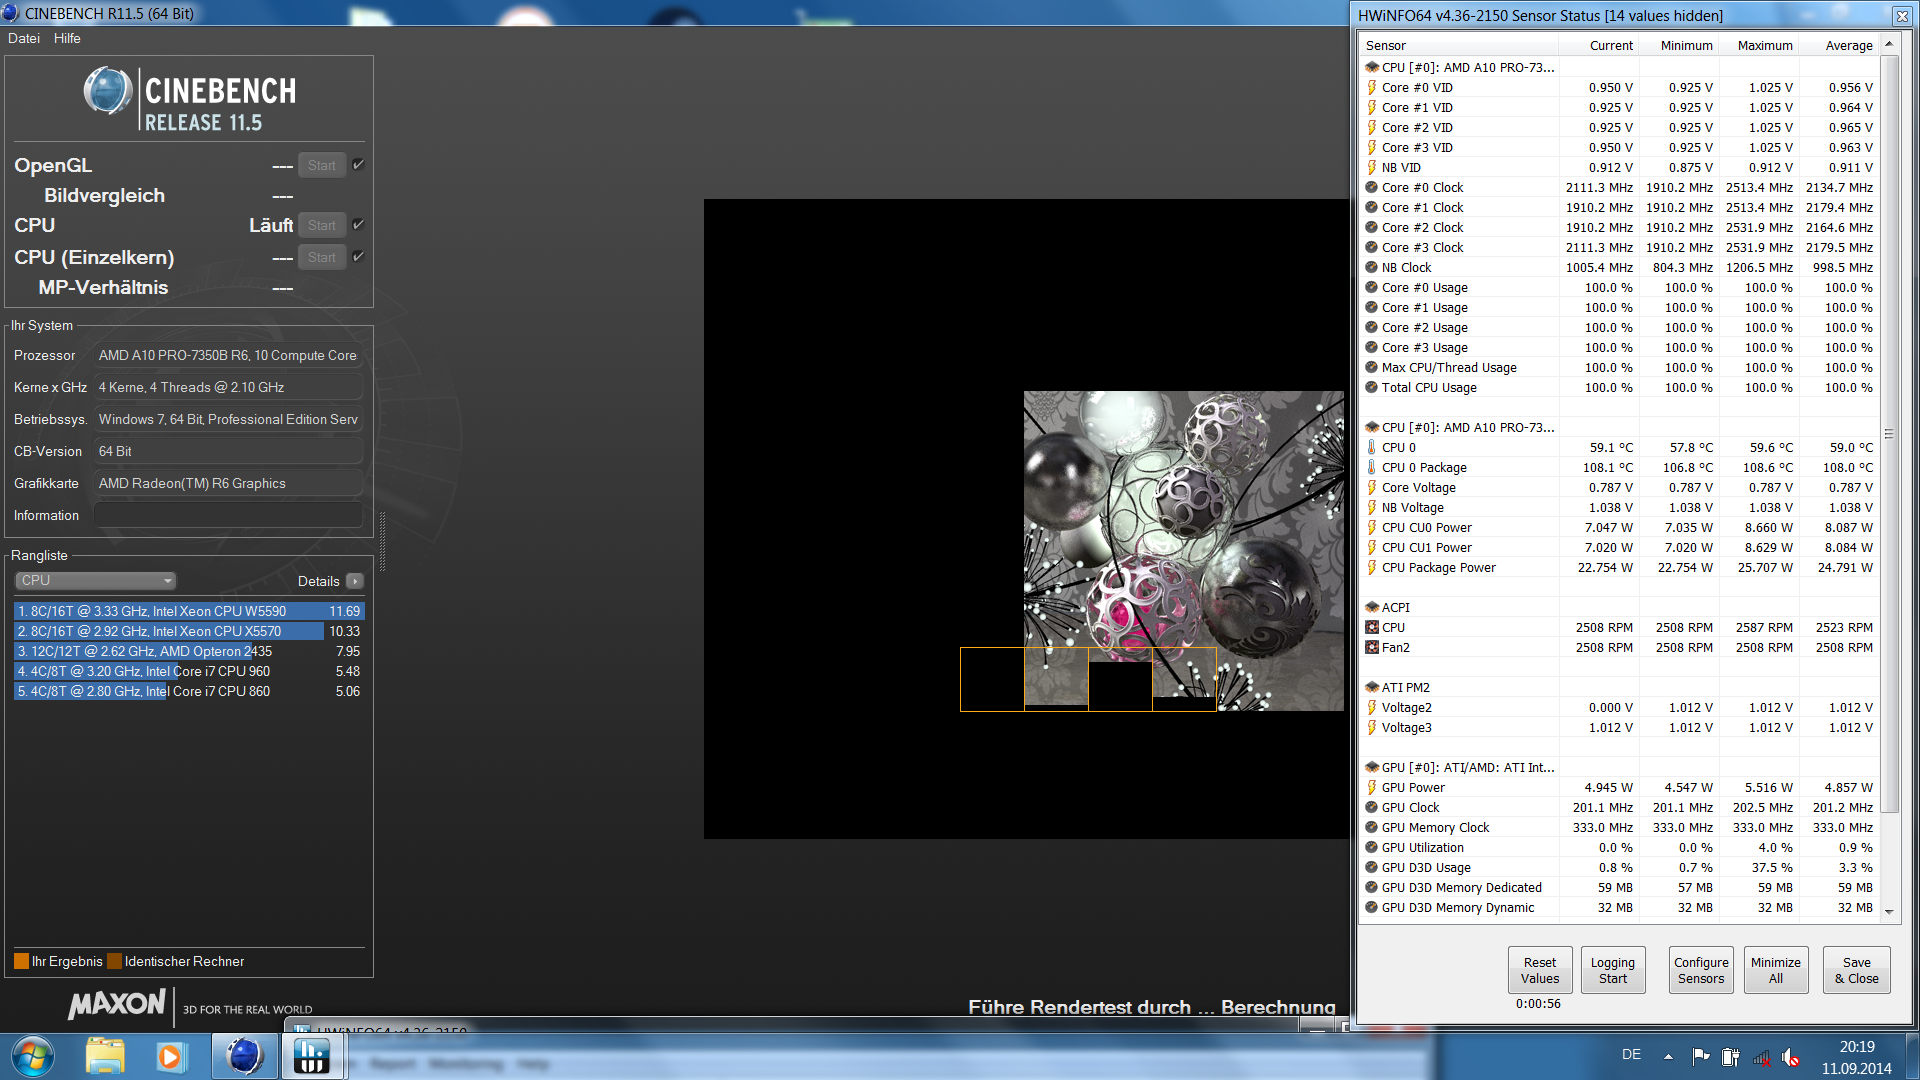Click the Core #0 Clock sensor icon

point(1372,188)
